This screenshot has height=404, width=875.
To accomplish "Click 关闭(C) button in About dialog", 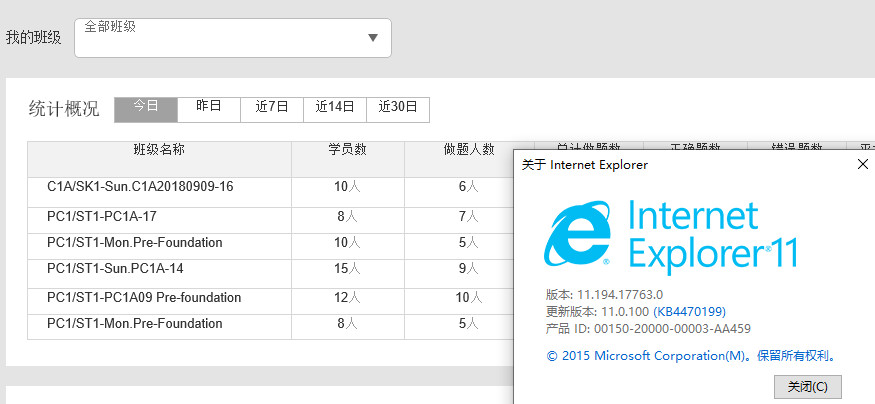I will coord(807,387).
